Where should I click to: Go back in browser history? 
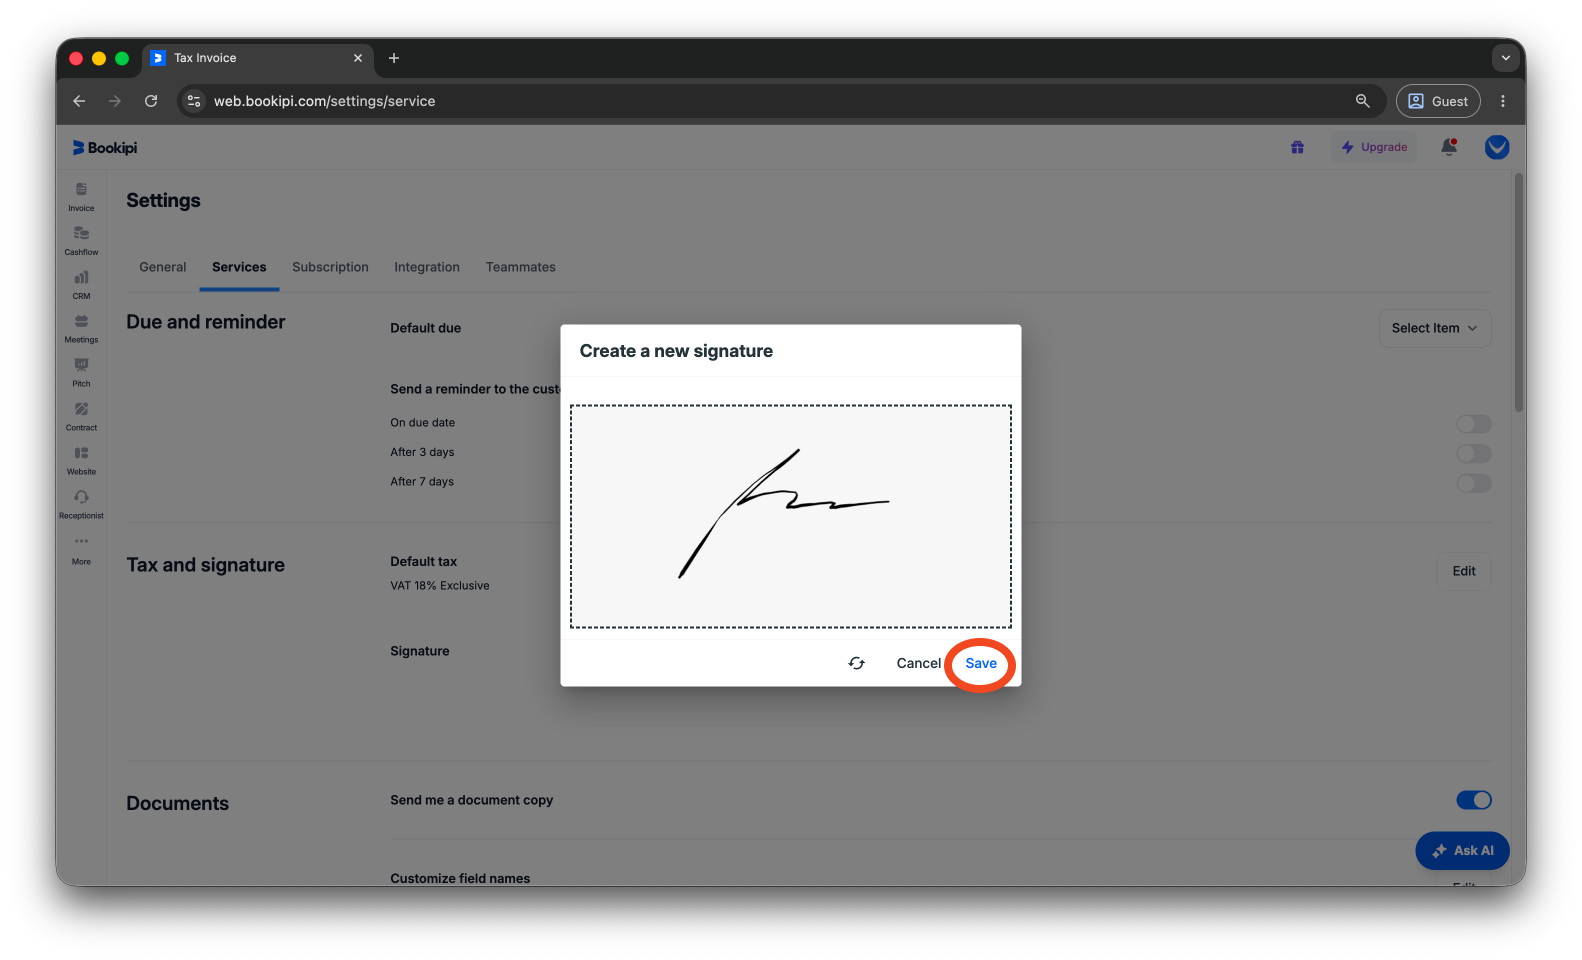coord(79,101)
